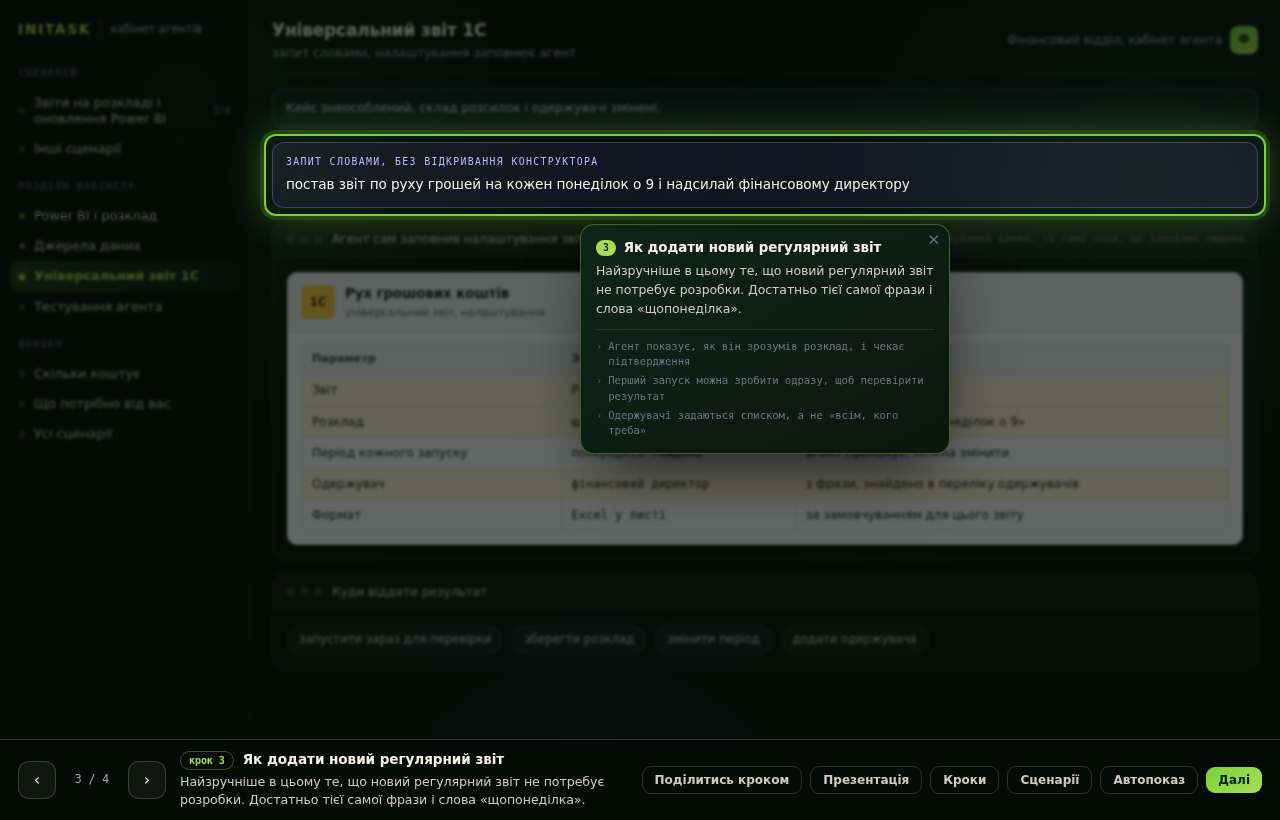Go to Тестування агента section

[x=124, y=306]
